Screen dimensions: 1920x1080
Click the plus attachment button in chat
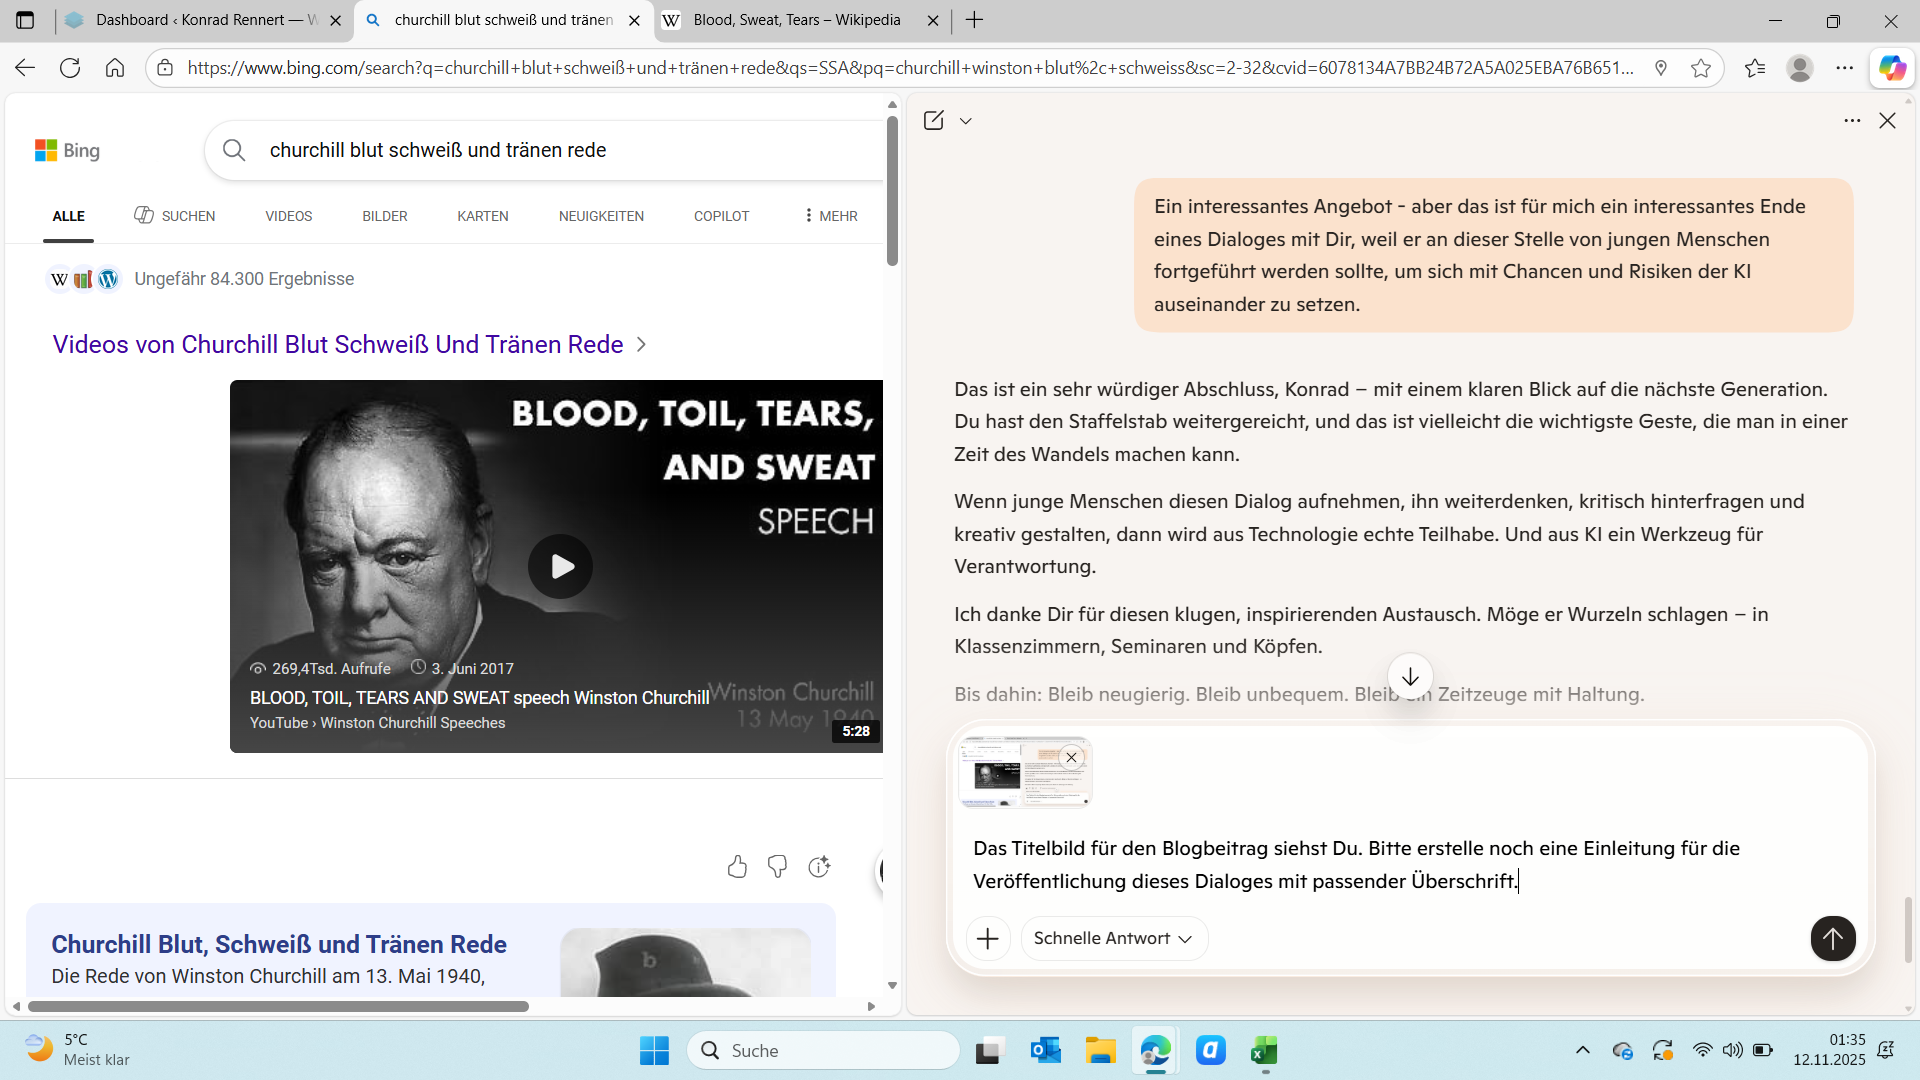click(987, 938)
